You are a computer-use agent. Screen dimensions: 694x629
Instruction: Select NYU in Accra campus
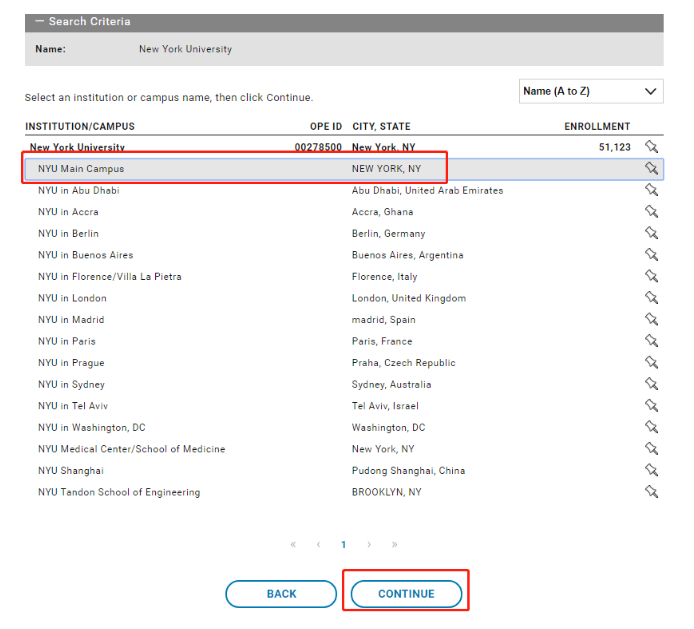(68, 212)
